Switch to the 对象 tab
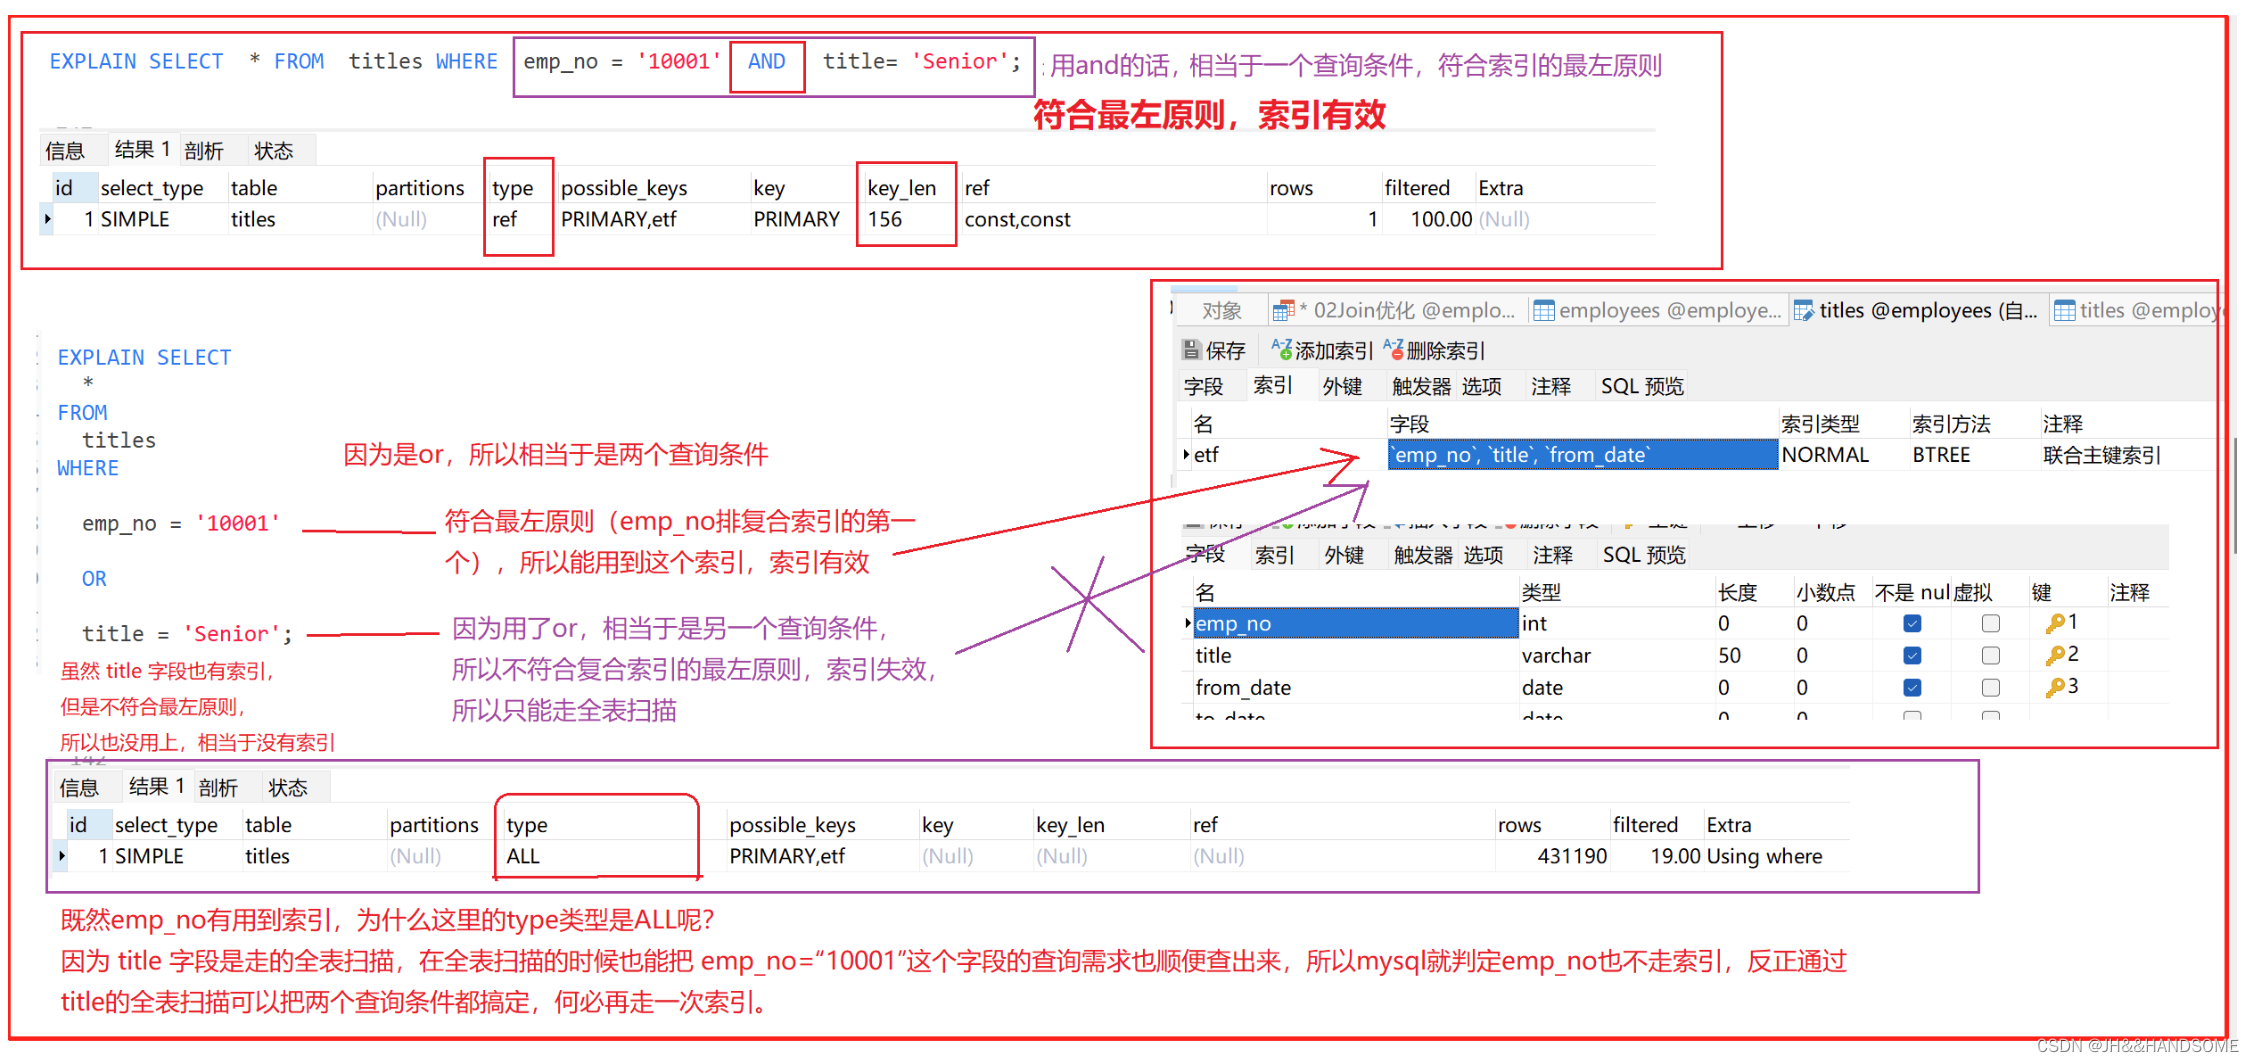 pos(1221,311)
